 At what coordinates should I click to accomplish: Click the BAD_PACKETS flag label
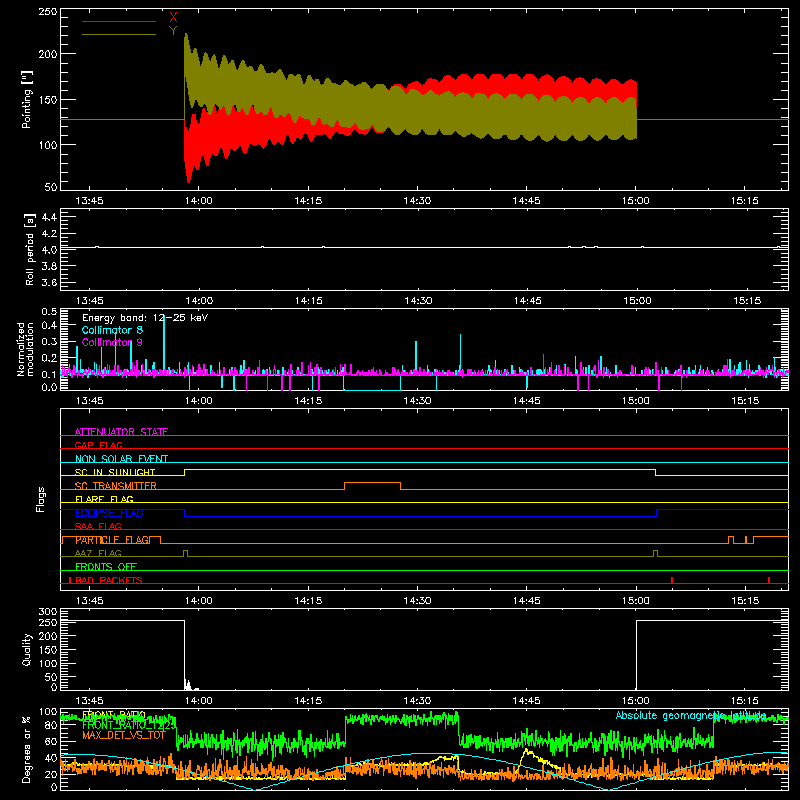pyautogui.click(x=109, y=580)
